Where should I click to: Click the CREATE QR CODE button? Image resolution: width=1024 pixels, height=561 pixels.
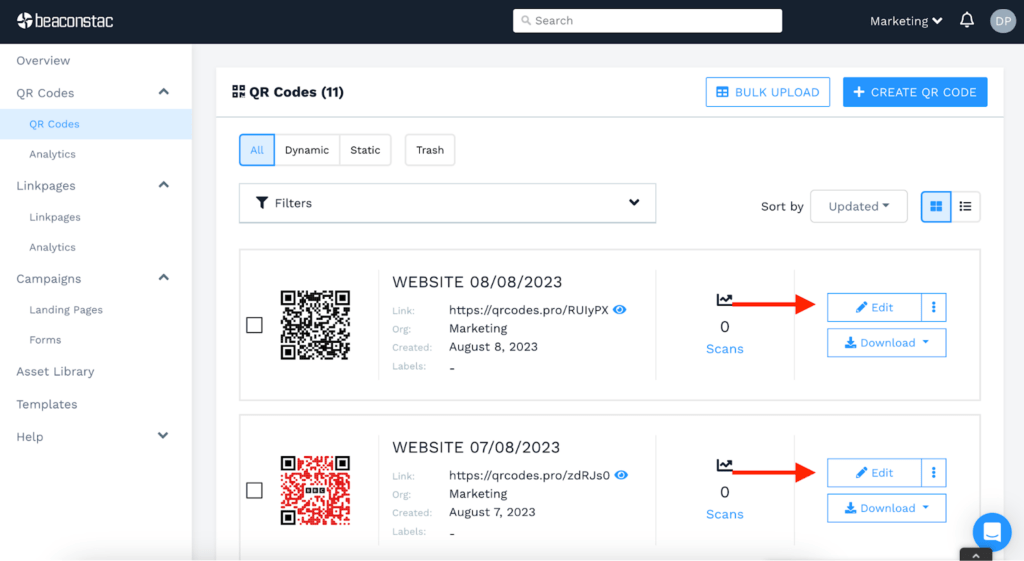tap(915, 92)
